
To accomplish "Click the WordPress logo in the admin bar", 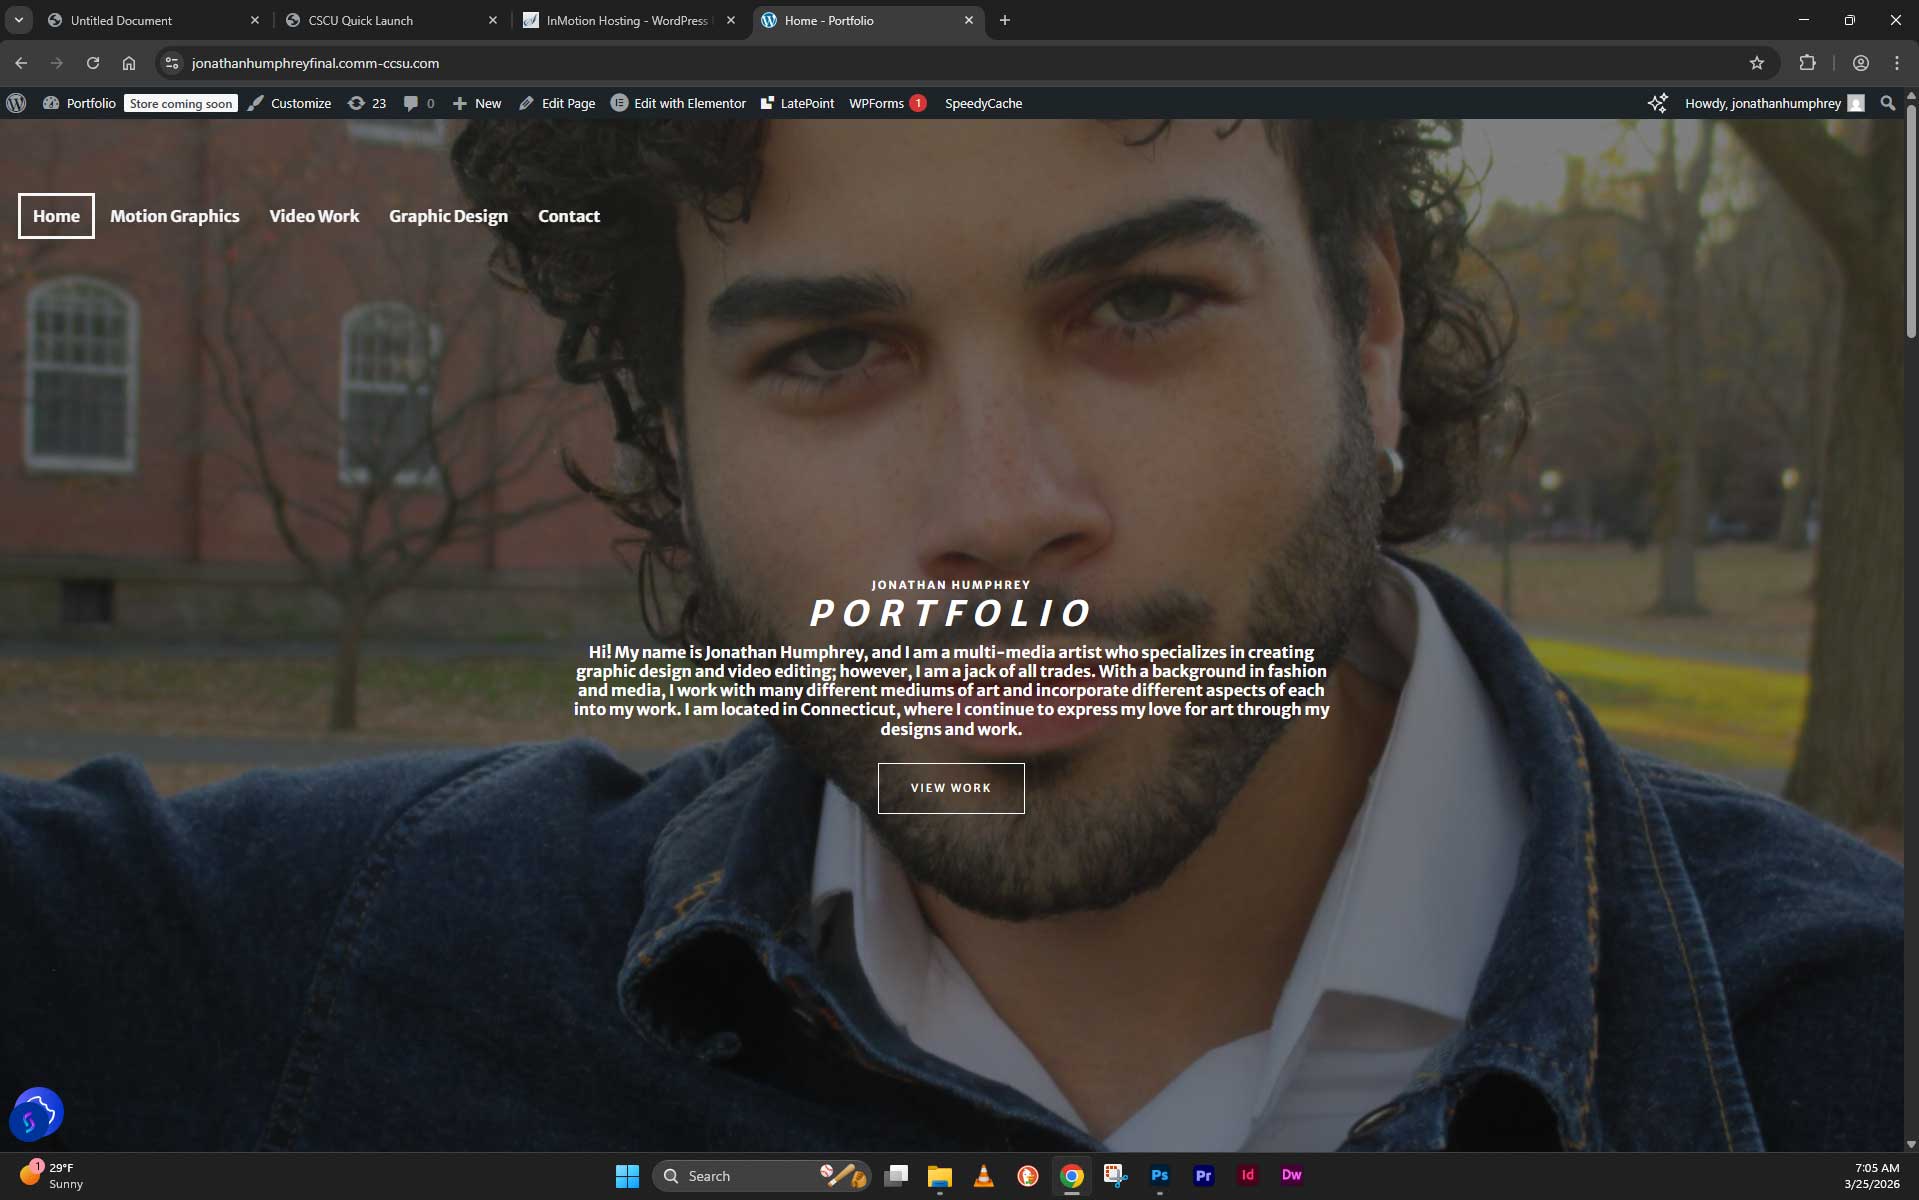I will coord(16,103).
